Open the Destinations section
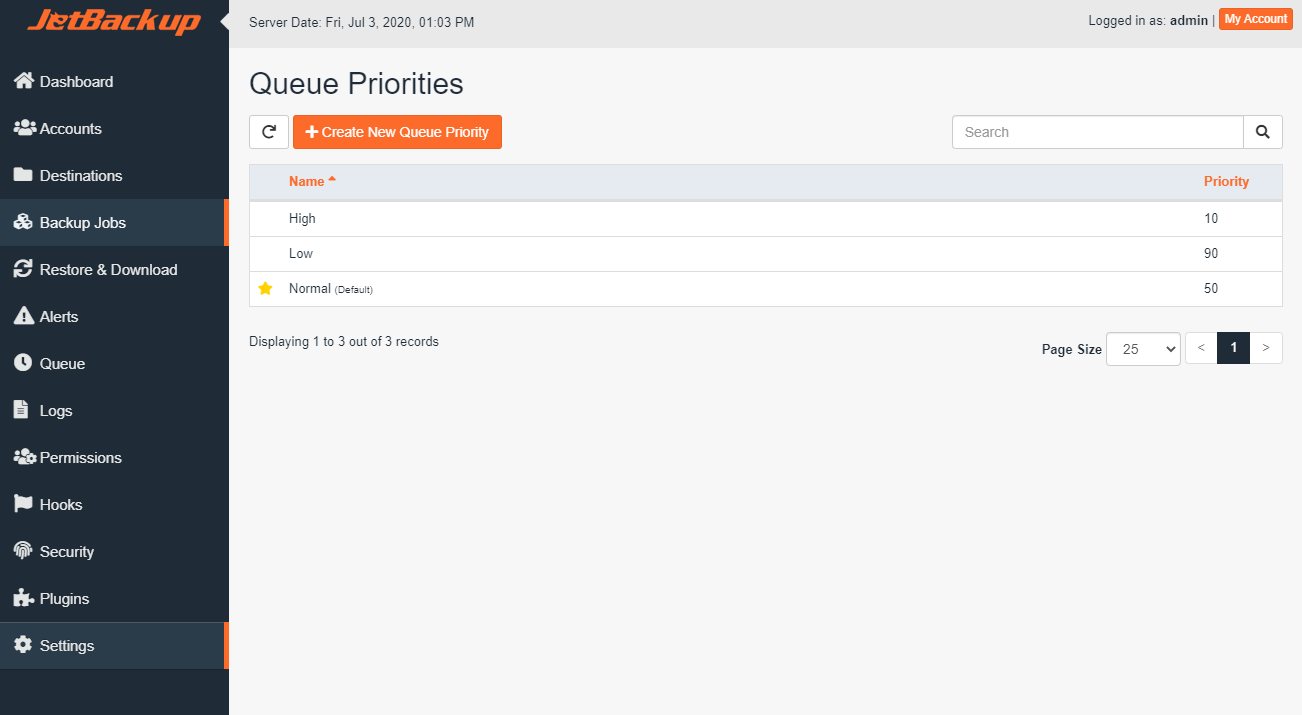Screen dimensions: 1302x715 80,175
